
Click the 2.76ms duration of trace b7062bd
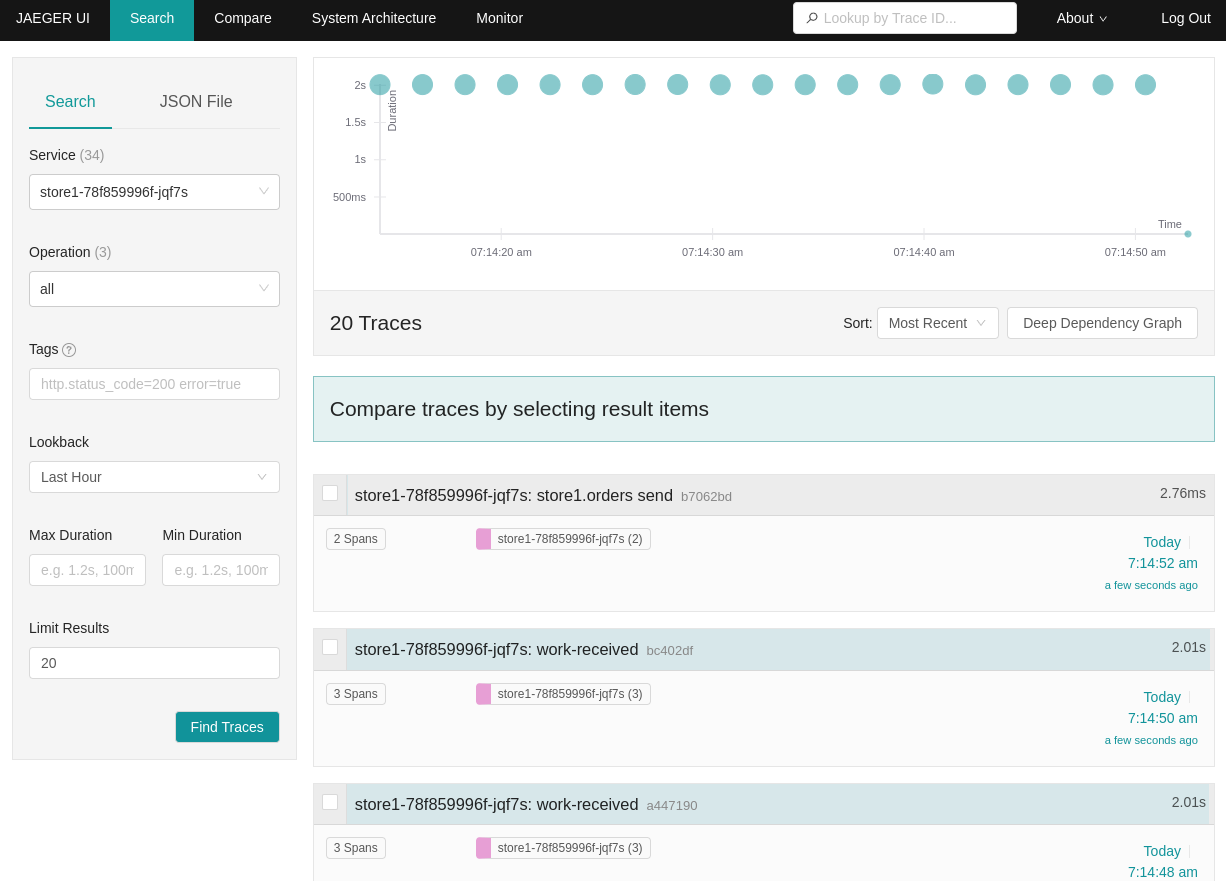(1183, 493)
